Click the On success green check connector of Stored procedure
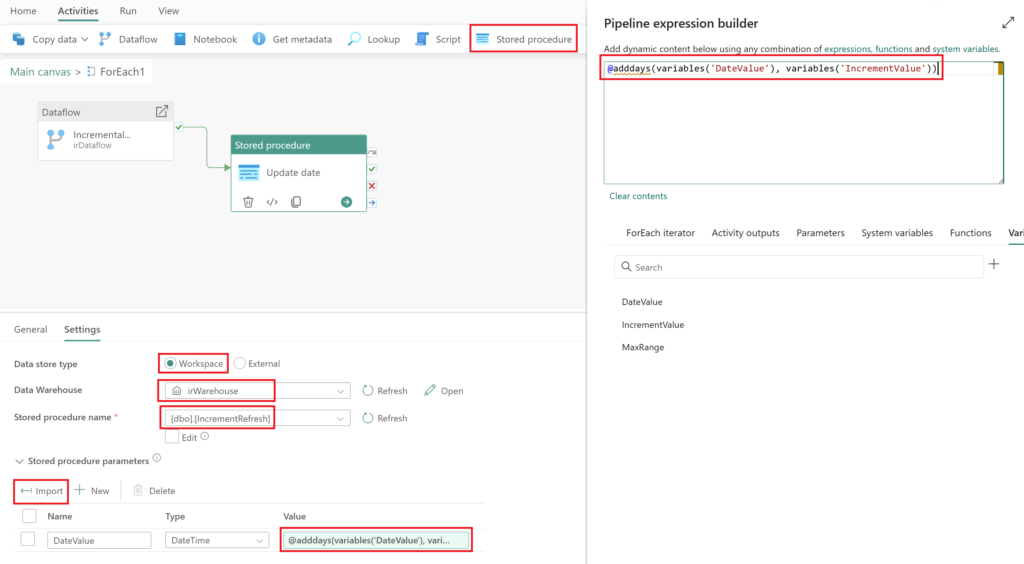The image size is (1024, 564). (372, 169)
